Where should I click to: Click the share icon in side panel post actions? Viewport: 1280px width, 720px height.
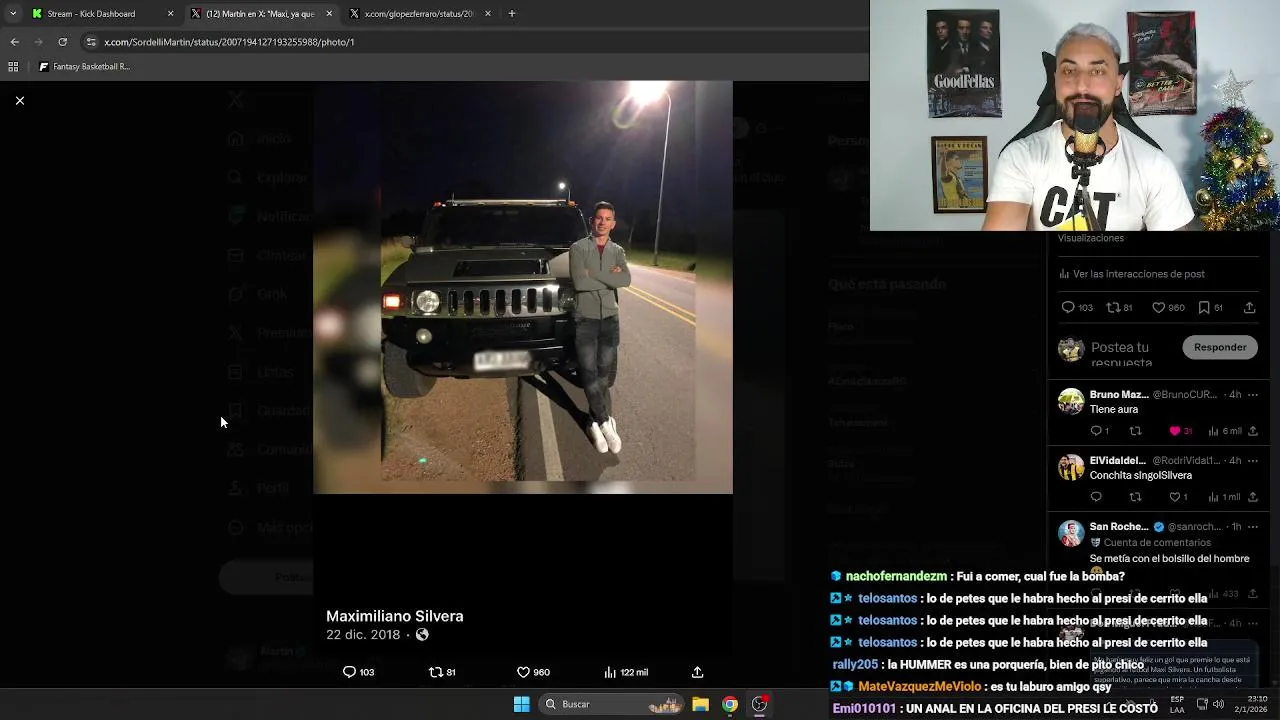click(x=1249, y=308)
